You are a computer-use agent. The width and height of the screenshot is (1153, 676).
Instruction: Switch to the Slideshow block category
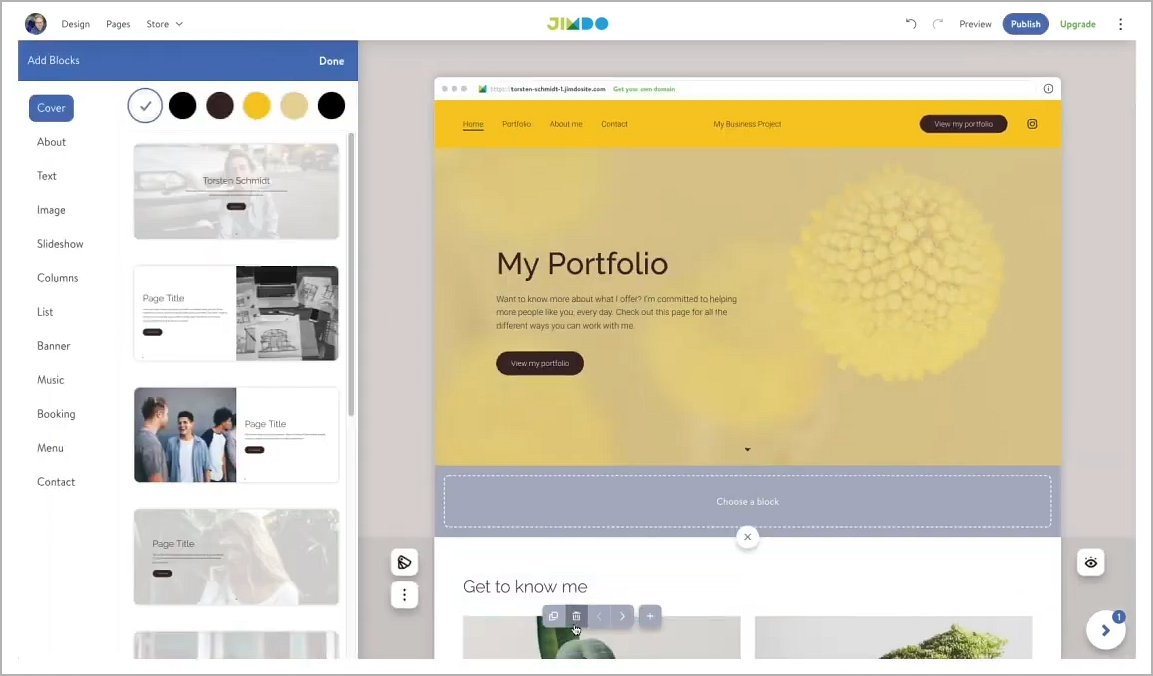[x=62, y=243]
